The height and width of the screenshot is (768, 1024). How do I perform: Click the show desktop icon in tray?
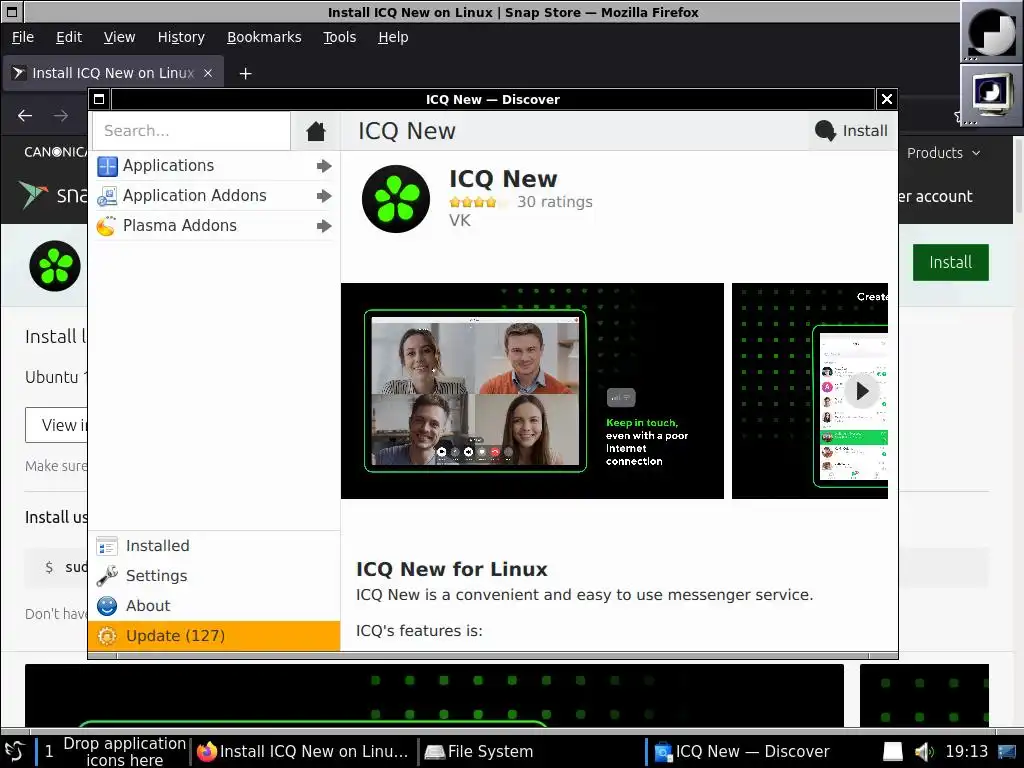point(1008,752)
